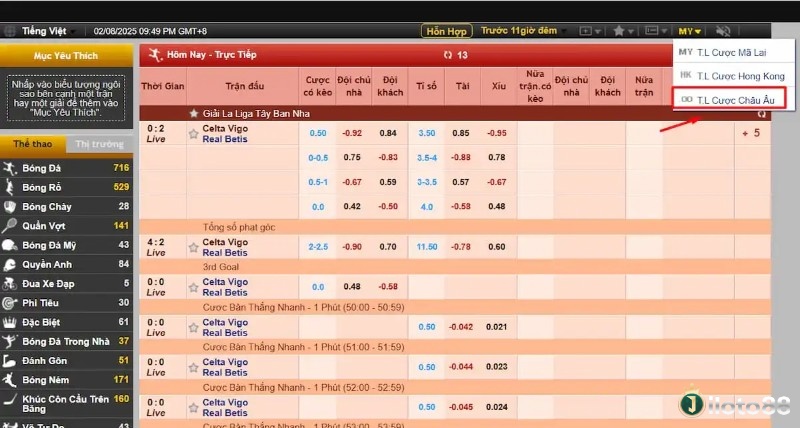Open the Phi Tiêu darts target icon

(x=9, y=303)
